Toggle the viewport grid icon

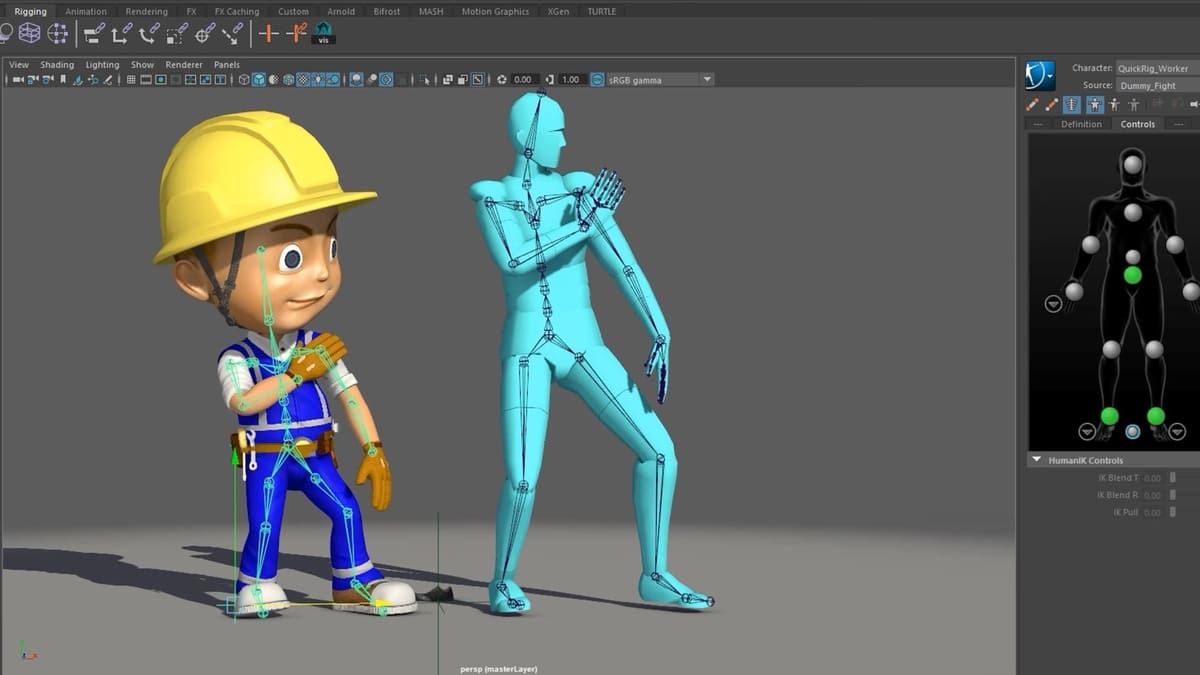click(131, 79)
